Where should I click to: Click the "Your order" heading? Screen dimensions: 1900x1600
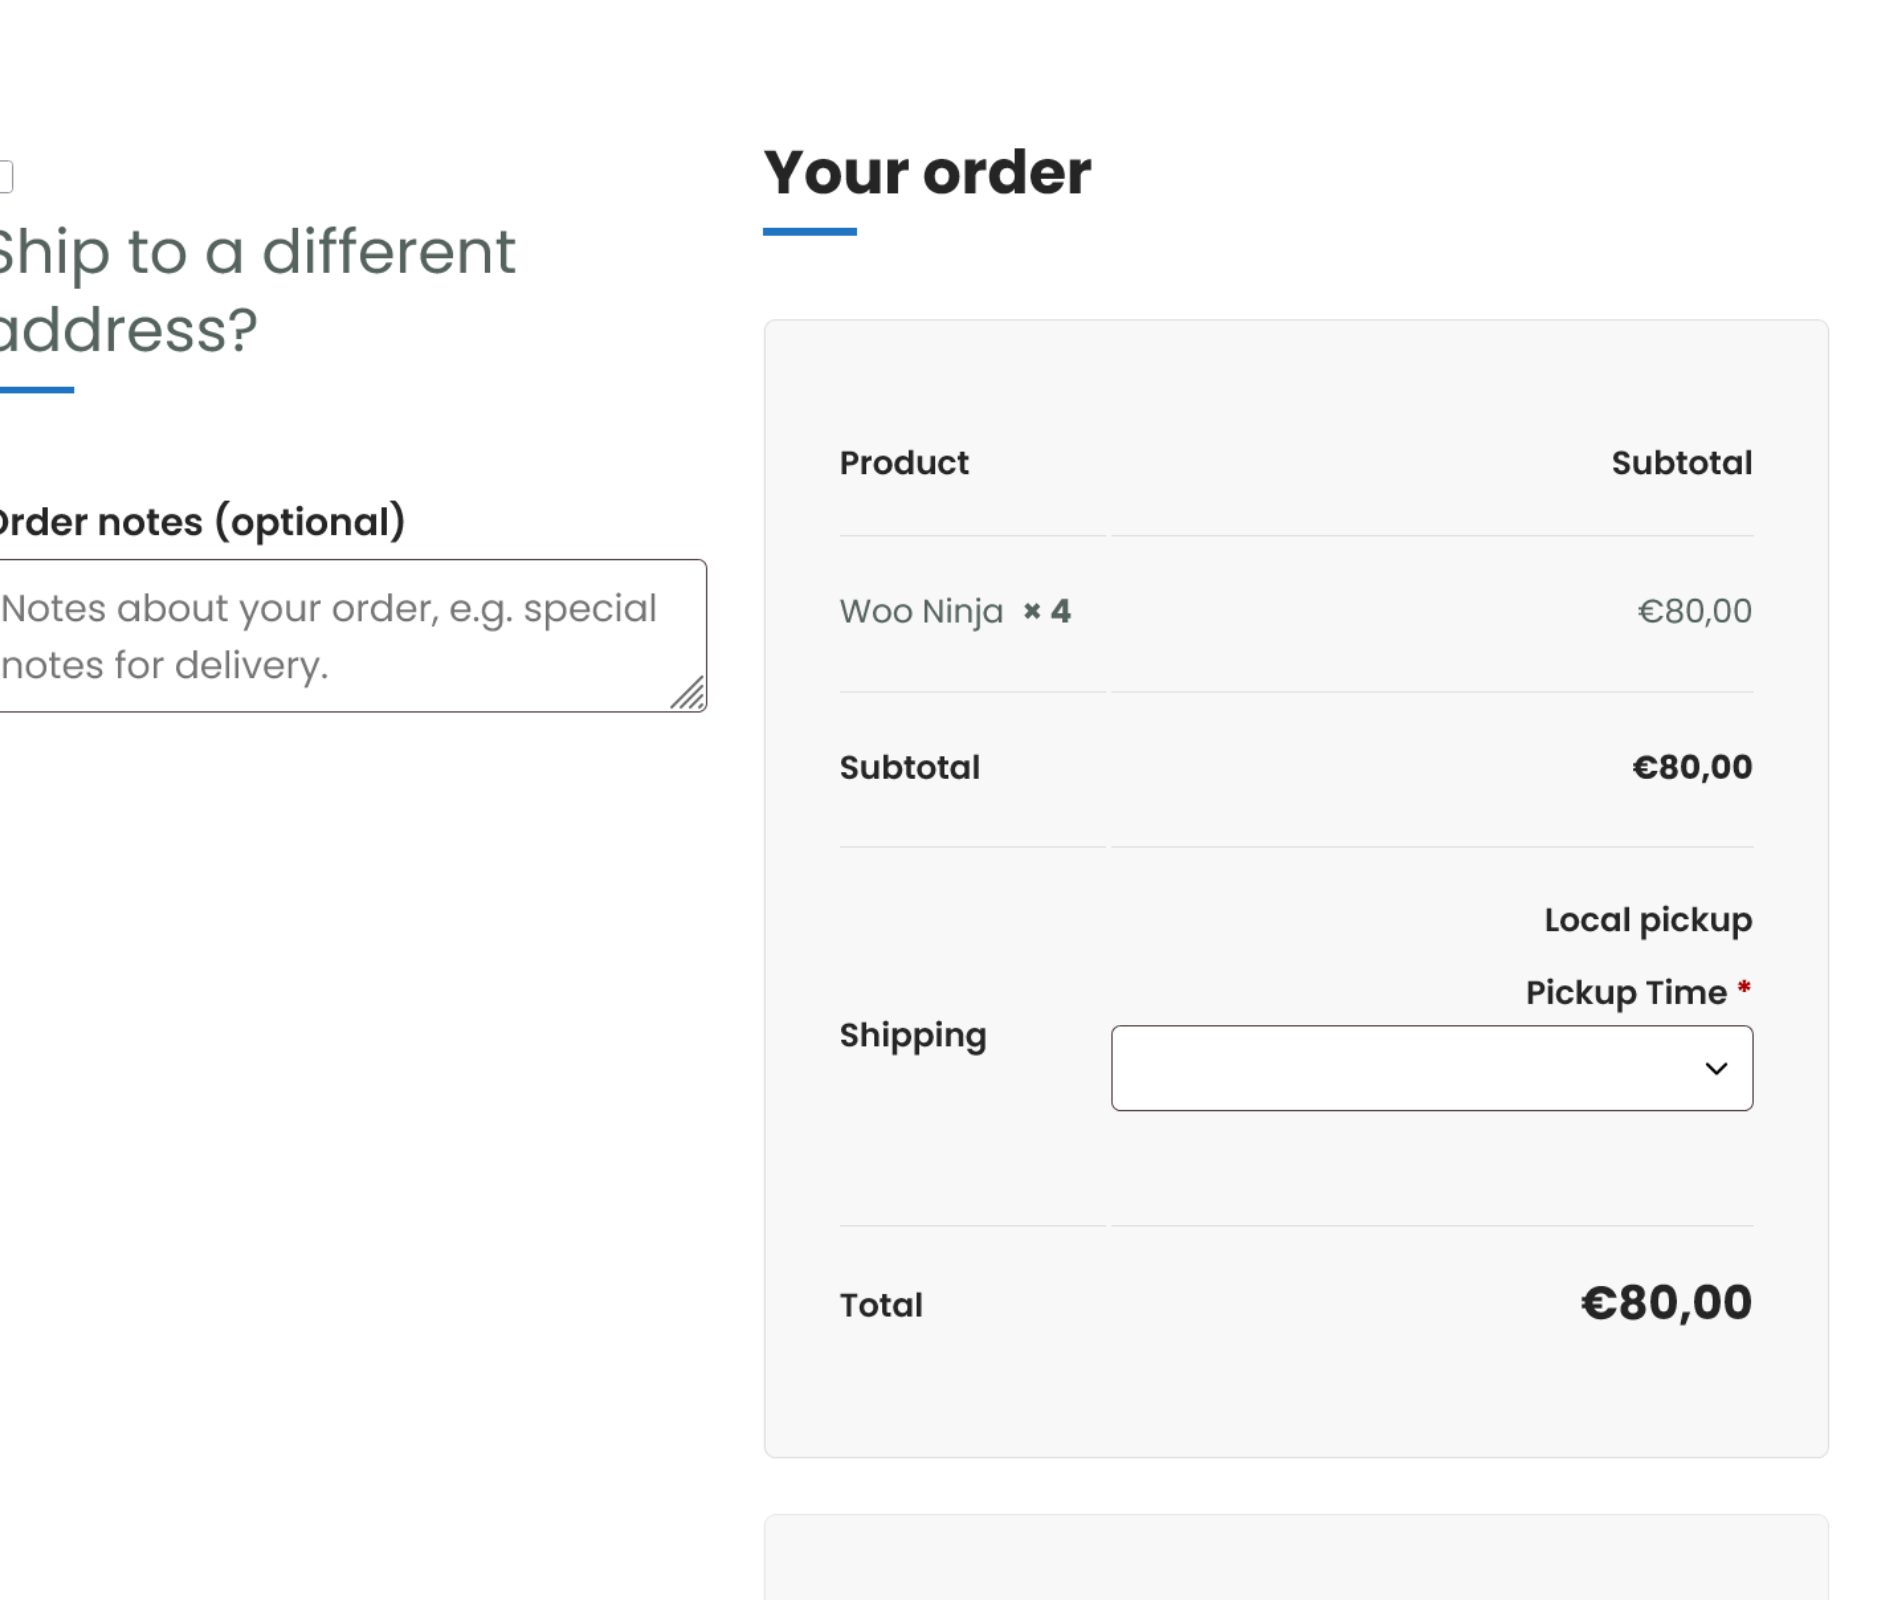click(x=927, y=173)
